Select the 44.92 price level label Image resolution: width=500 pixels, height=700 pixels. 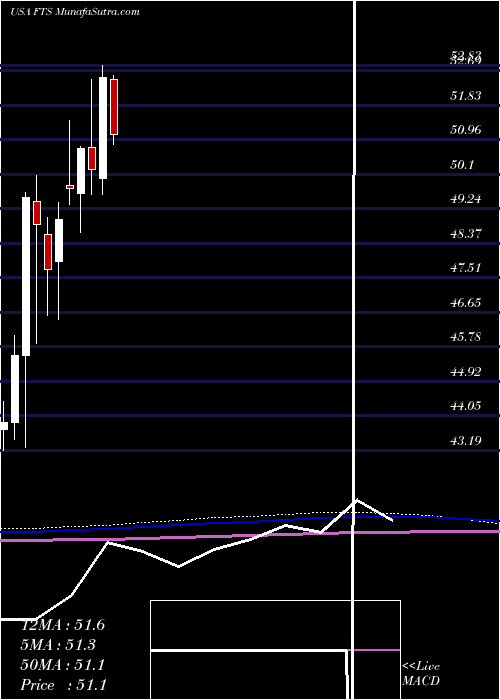pyautogui.click(x=466, y=371)
